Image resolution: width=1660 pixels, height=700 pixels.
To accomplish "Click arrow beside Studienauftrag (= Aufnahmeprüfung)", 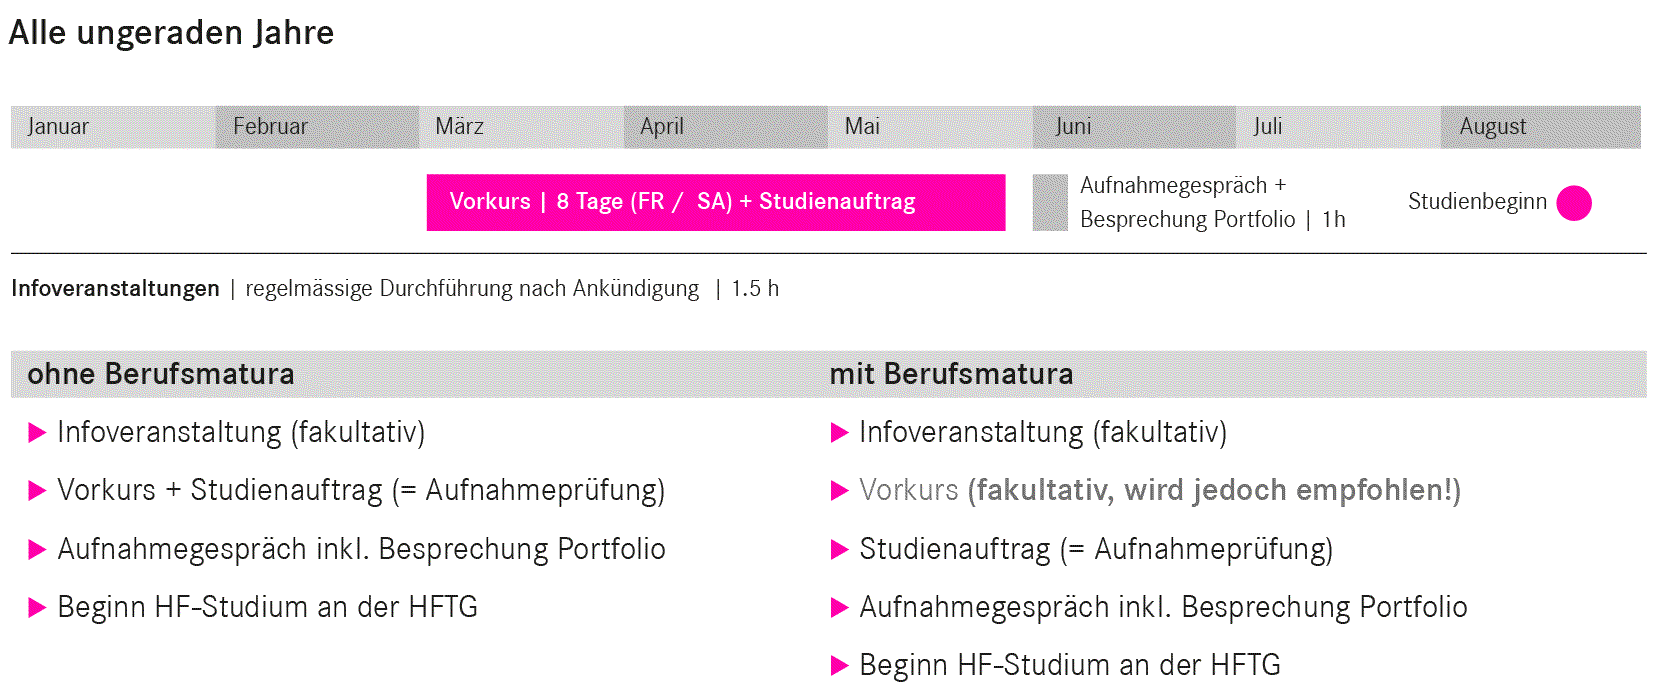I will click(839, 550).
